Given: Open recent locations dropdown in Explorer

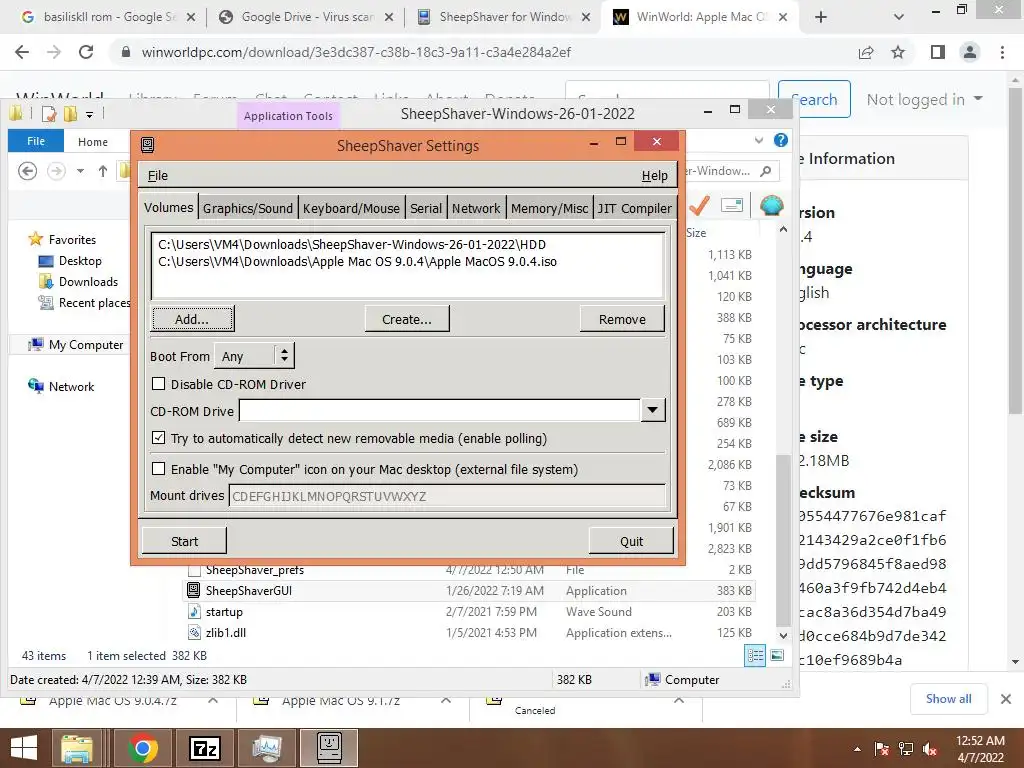Looking at the screenshot, I should (x=80, y=171).
